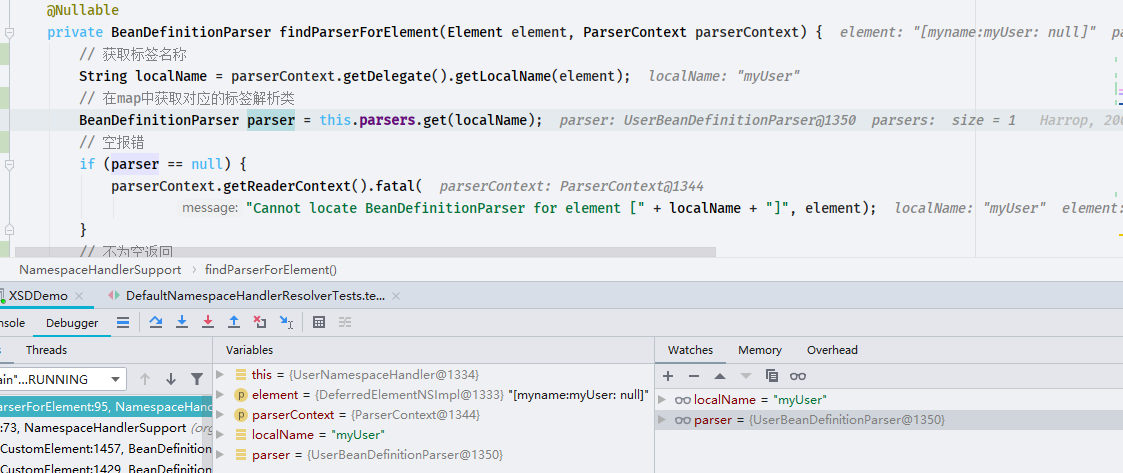Remove selected watch with minus icon
This screenshot has width=1123, height=473.
693,376
